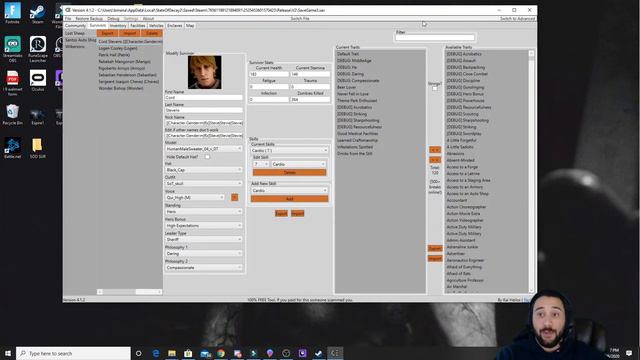640x360 pixels.
Task: Open the Leader Type dropdown
Action: [203, 240]
